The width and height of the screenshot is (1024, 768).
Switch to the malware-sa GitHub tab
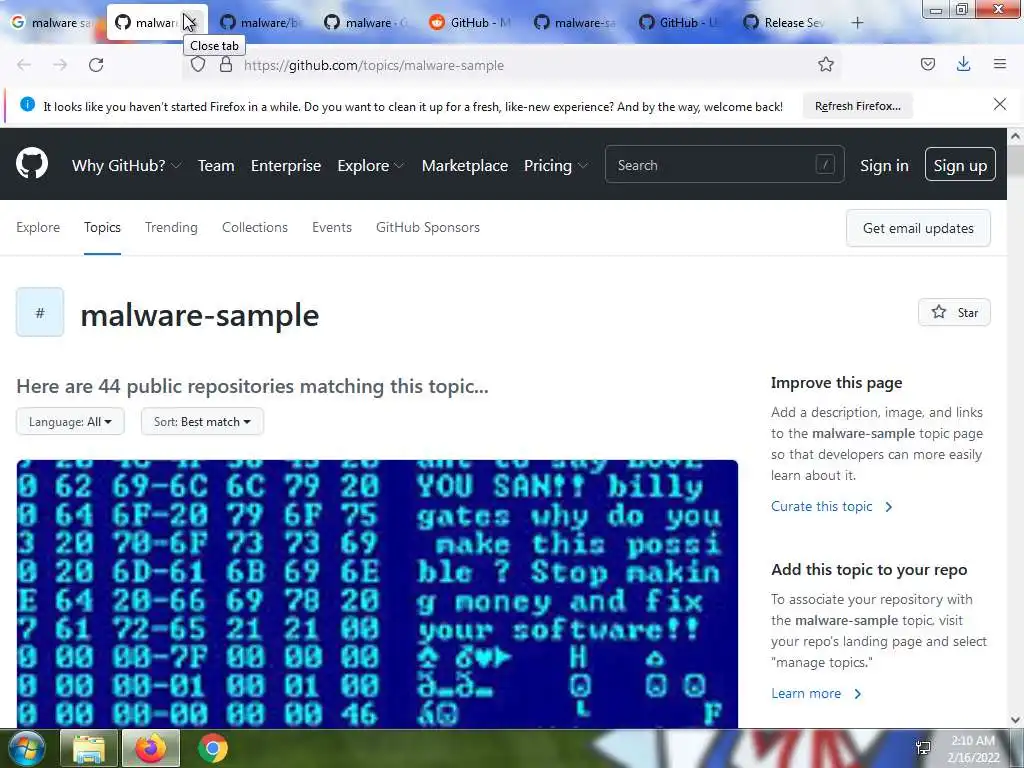tap(575, 23)
